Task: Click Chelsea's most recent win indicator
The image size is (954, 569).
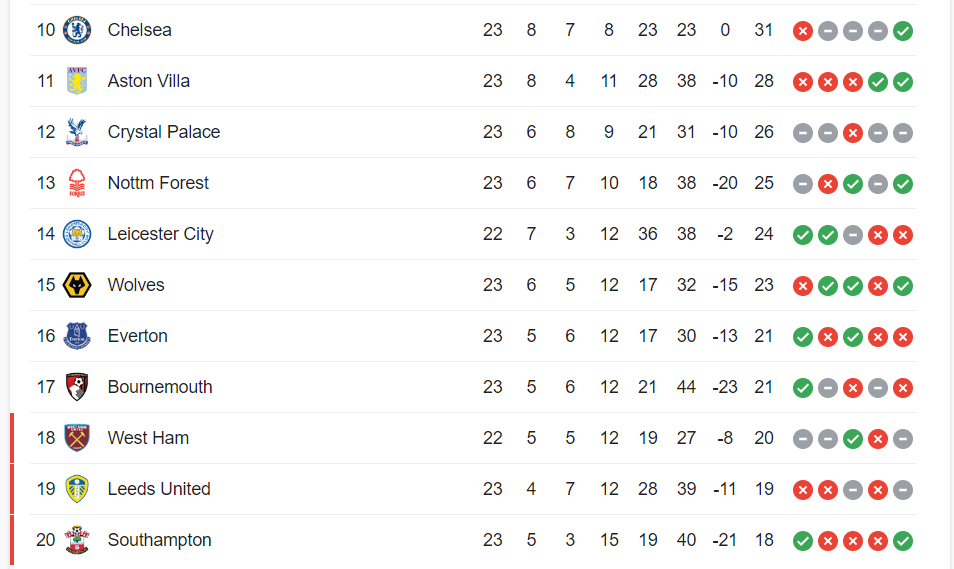Action: pyautogui.click(x=903, y=30)
